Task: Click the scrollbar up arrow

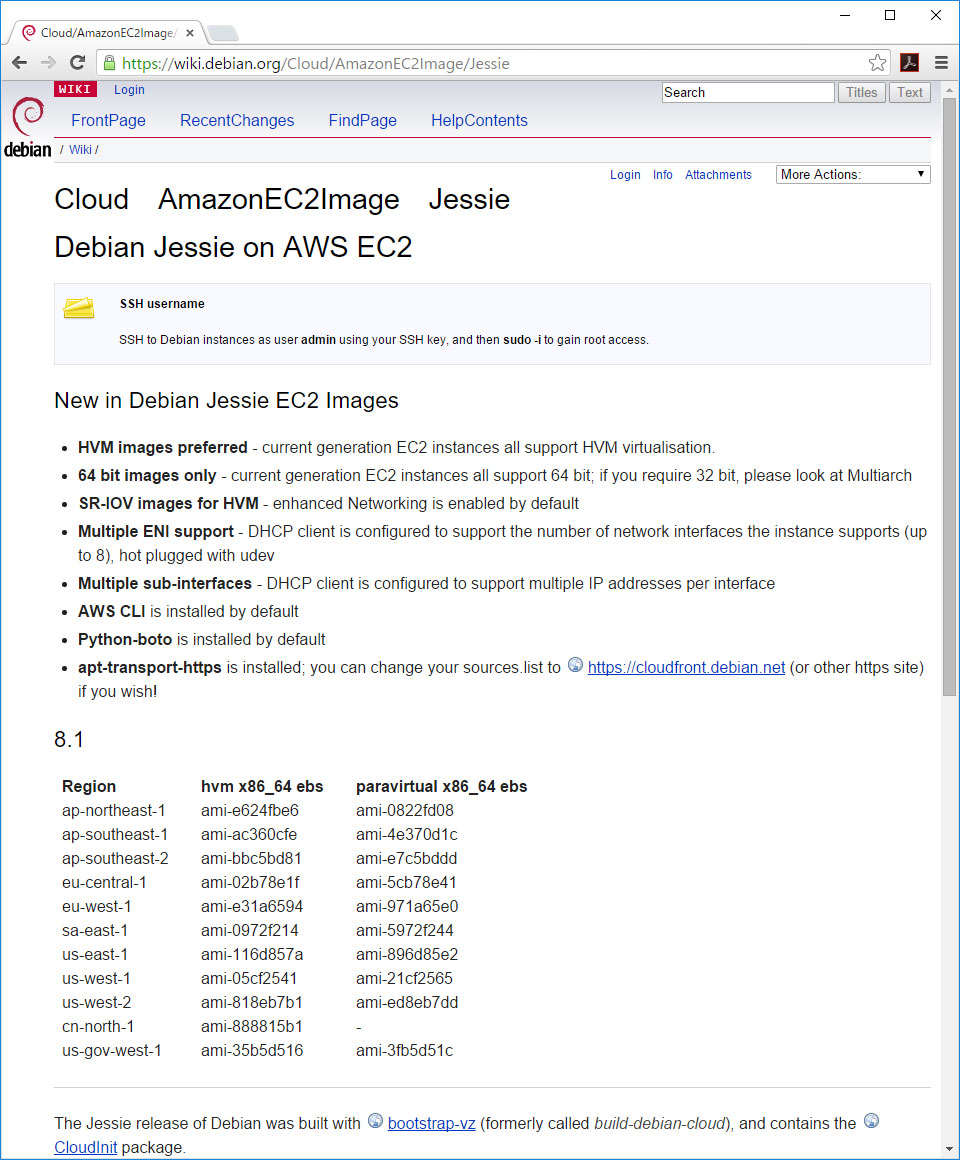Action: click(949, 90)
